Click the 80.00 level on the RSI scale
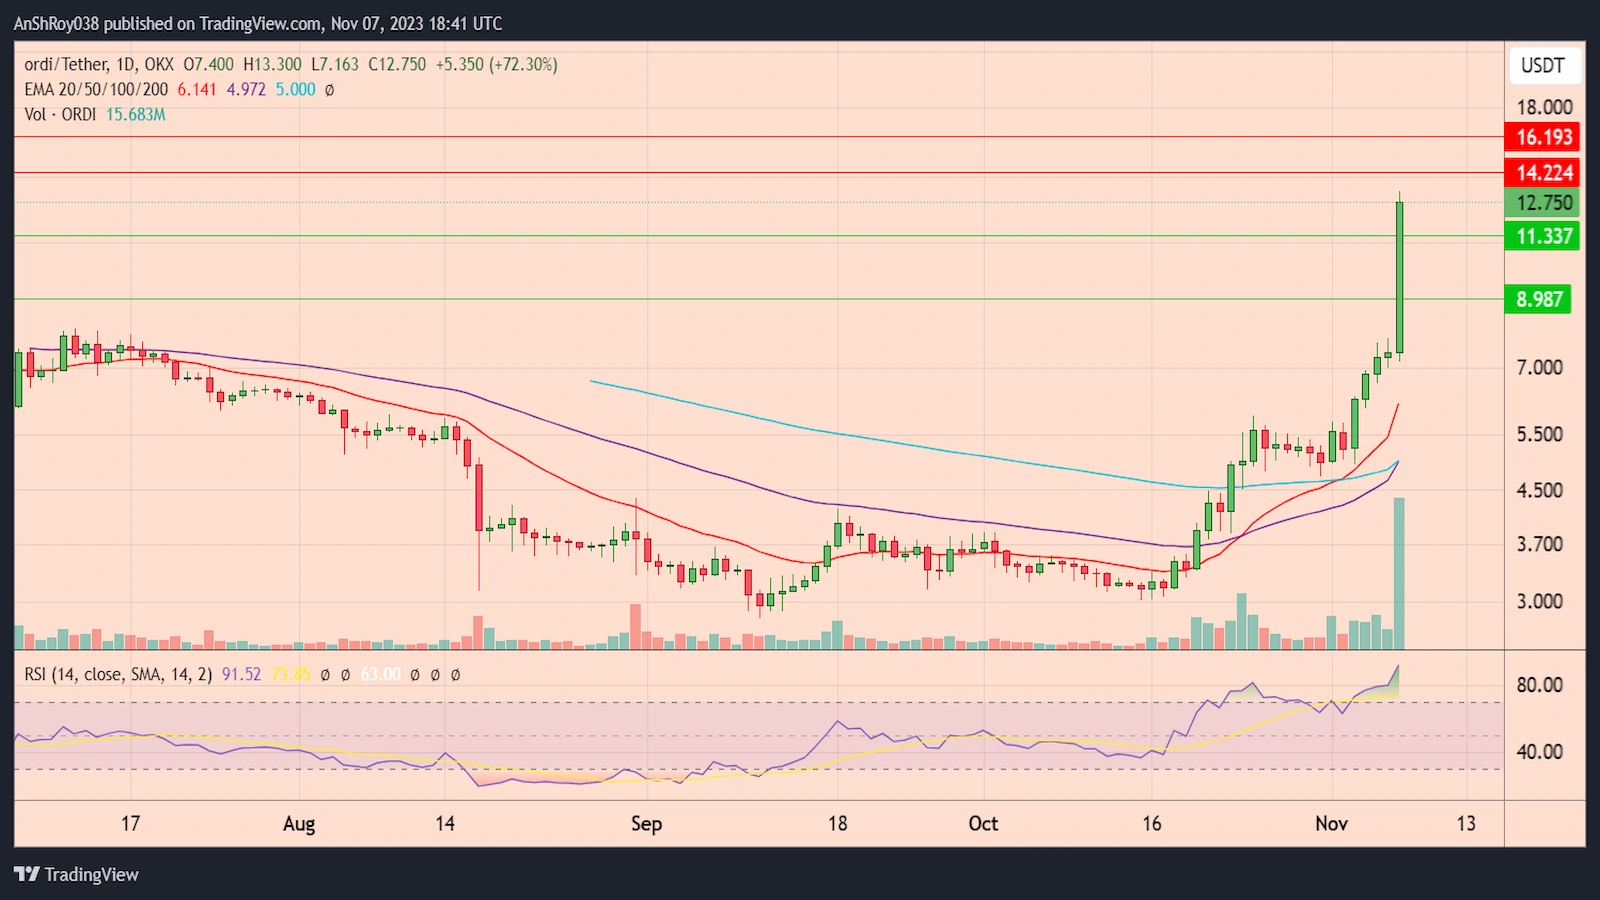This screenshot has width=1600, height=900. (1540, 684)
